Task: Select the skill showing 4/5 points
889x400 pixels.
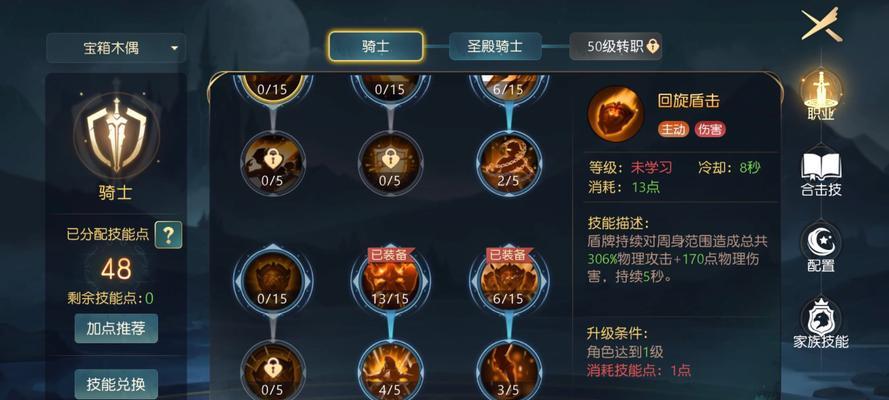Action: 390,371
